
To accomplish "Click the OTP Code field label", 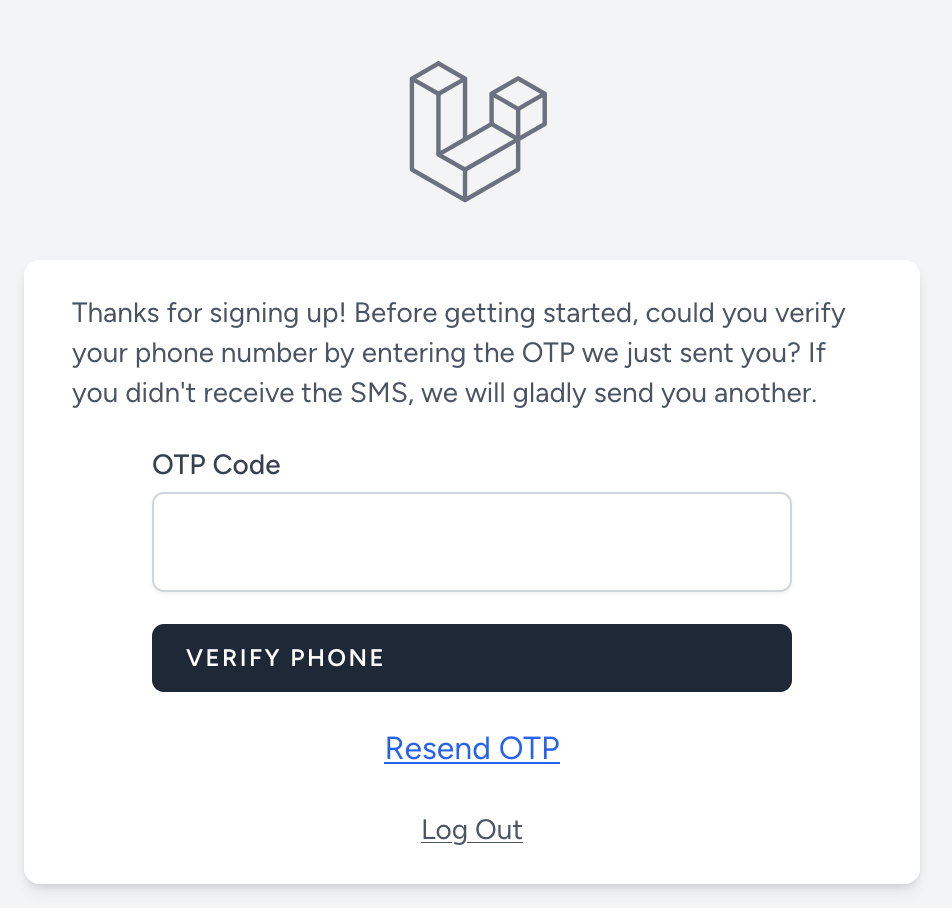I will pyautogui.click(x=216, y=465).
